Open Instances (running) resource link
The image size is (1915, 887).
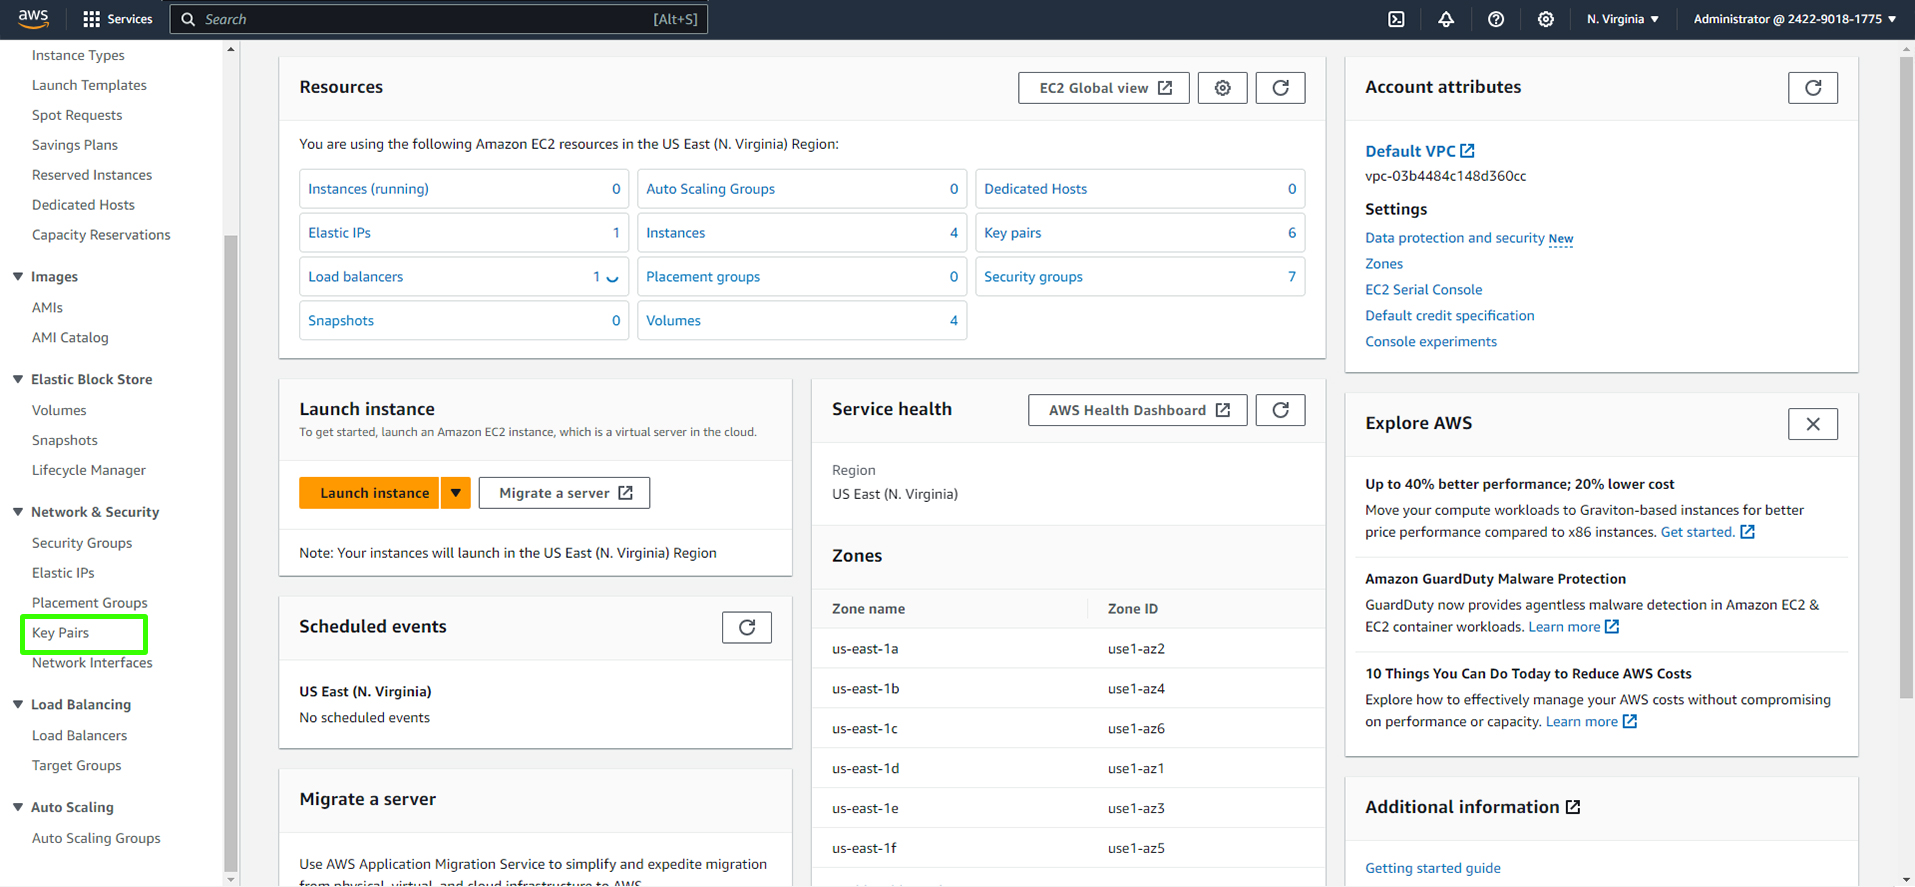click(x=368, y=189)
